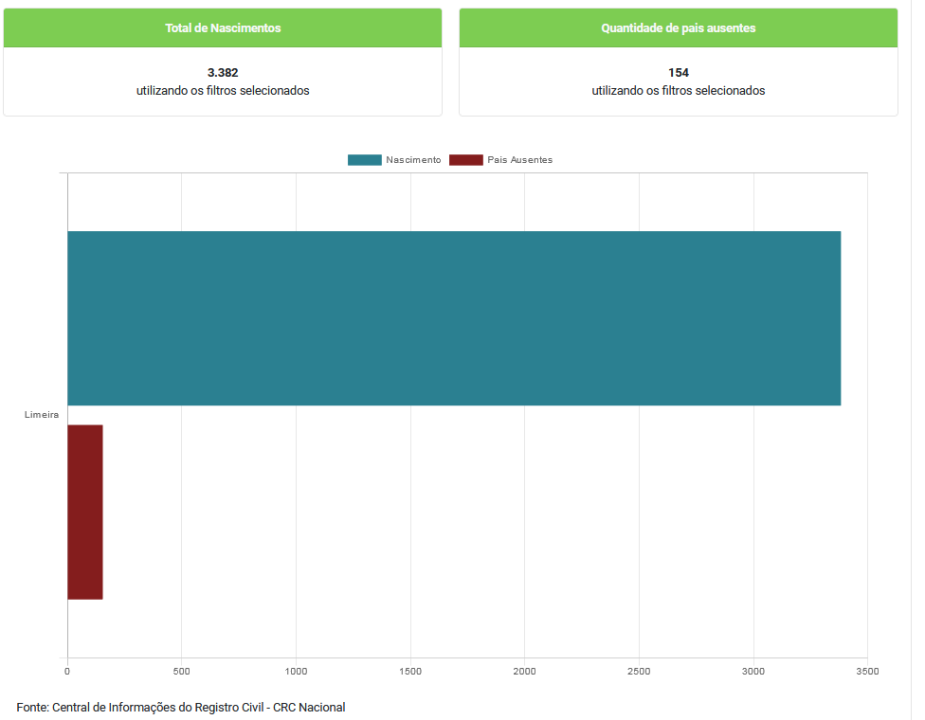This screenshot has height=720, width=925.
Task: Click the 0 x-axis tick label
Action: coord(67,671)
